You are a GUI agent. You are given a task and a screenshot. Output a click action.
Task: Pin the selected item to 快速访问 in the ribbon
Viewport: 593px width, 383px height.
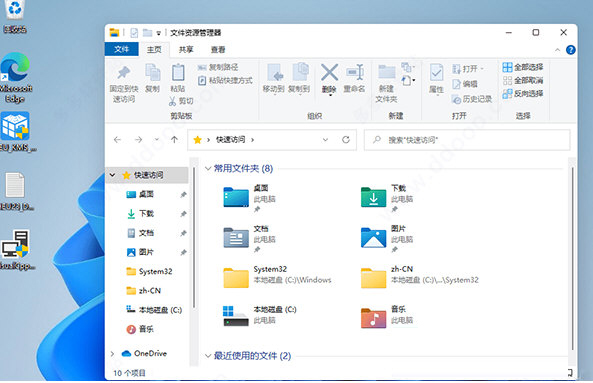pyautogui.click(x=124, y=84)
